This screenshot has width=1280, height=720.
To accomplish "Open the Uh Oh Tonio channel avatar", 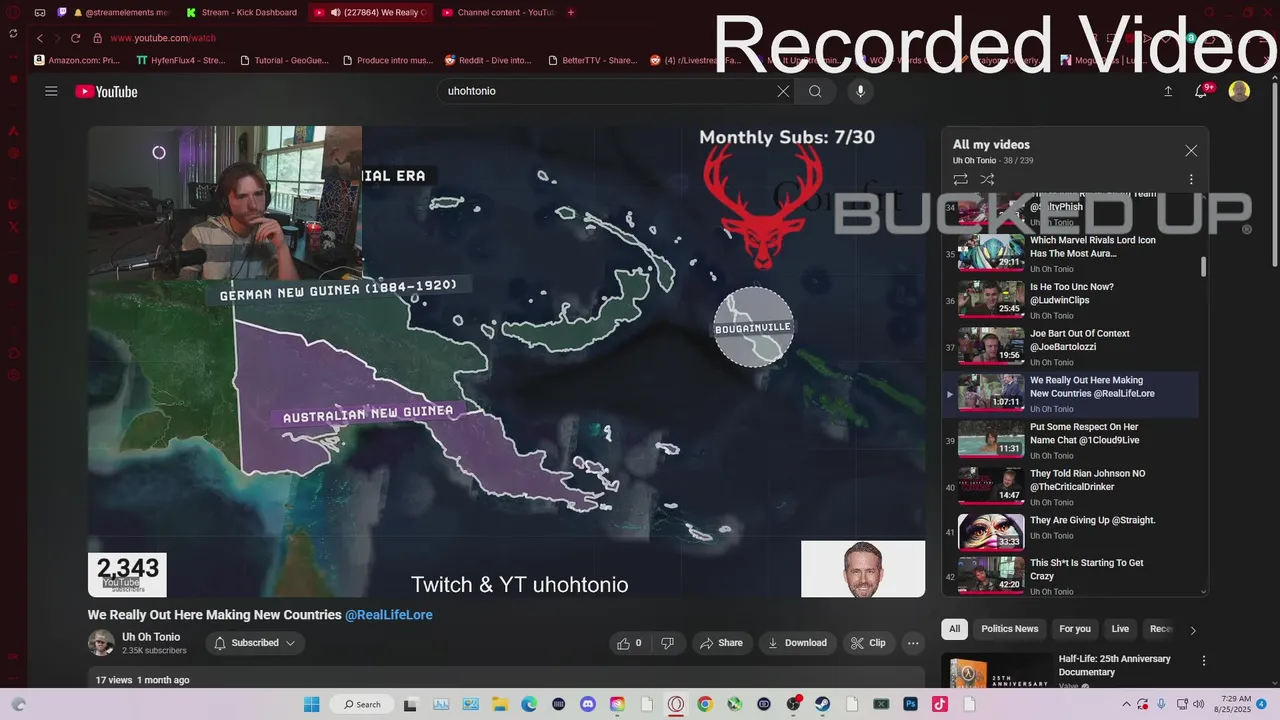I will tap(101, 643).
